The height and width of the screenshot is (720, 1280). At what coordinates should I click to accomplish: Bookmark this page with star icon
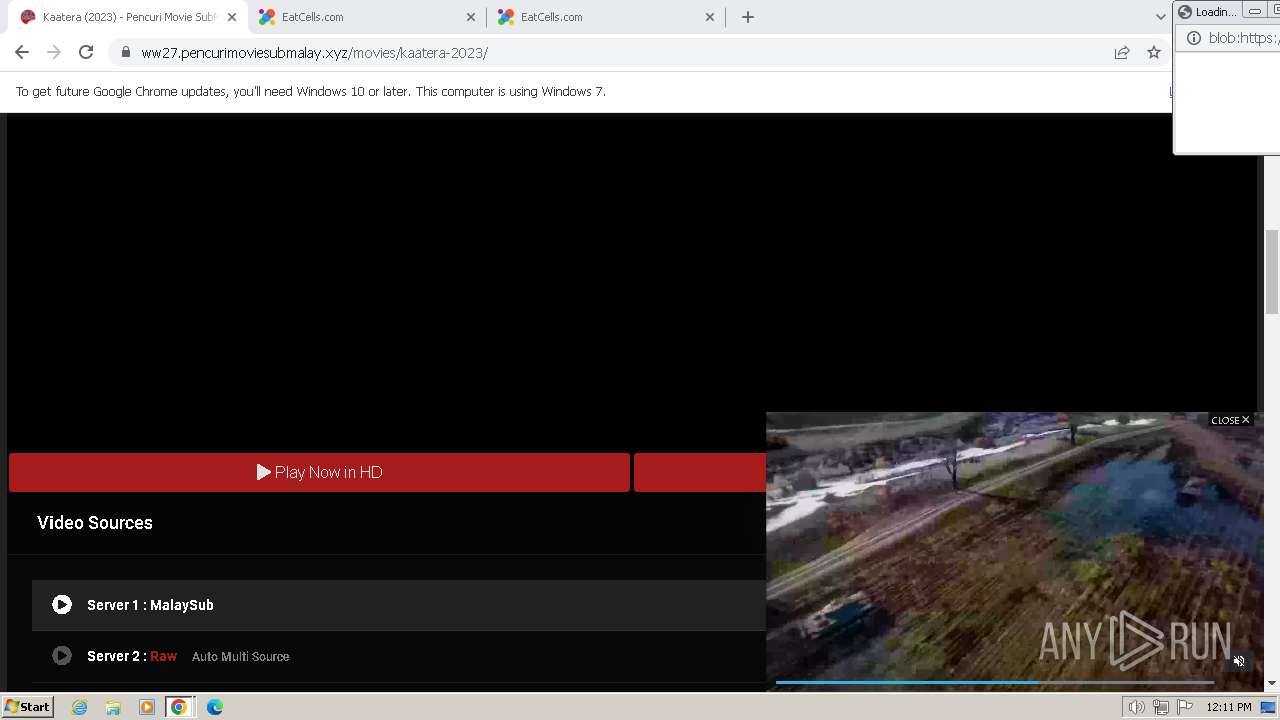pyautogui.click(x=1154, y=53)
